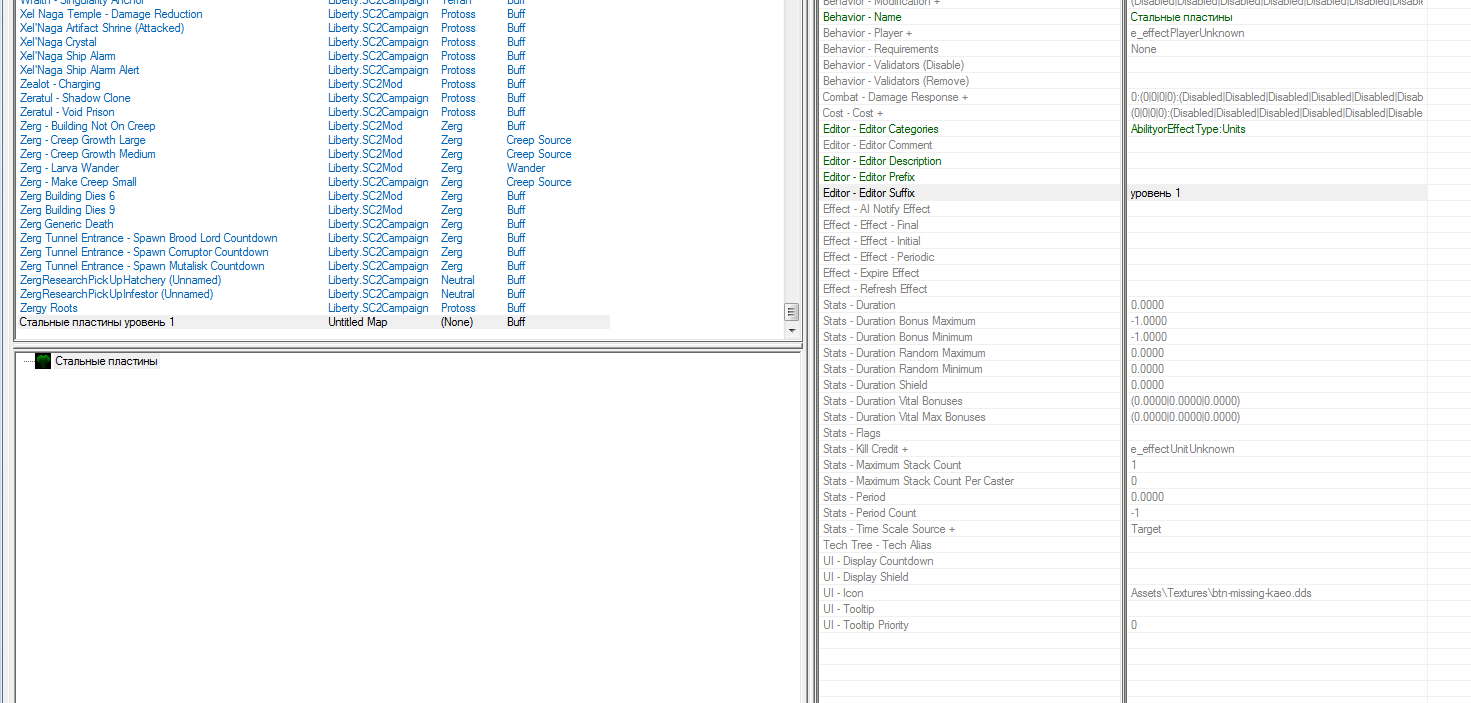Click the Editor Suffix value 'уровень 1'
Screen dimensions: 1471x703
pos(1155,193)
